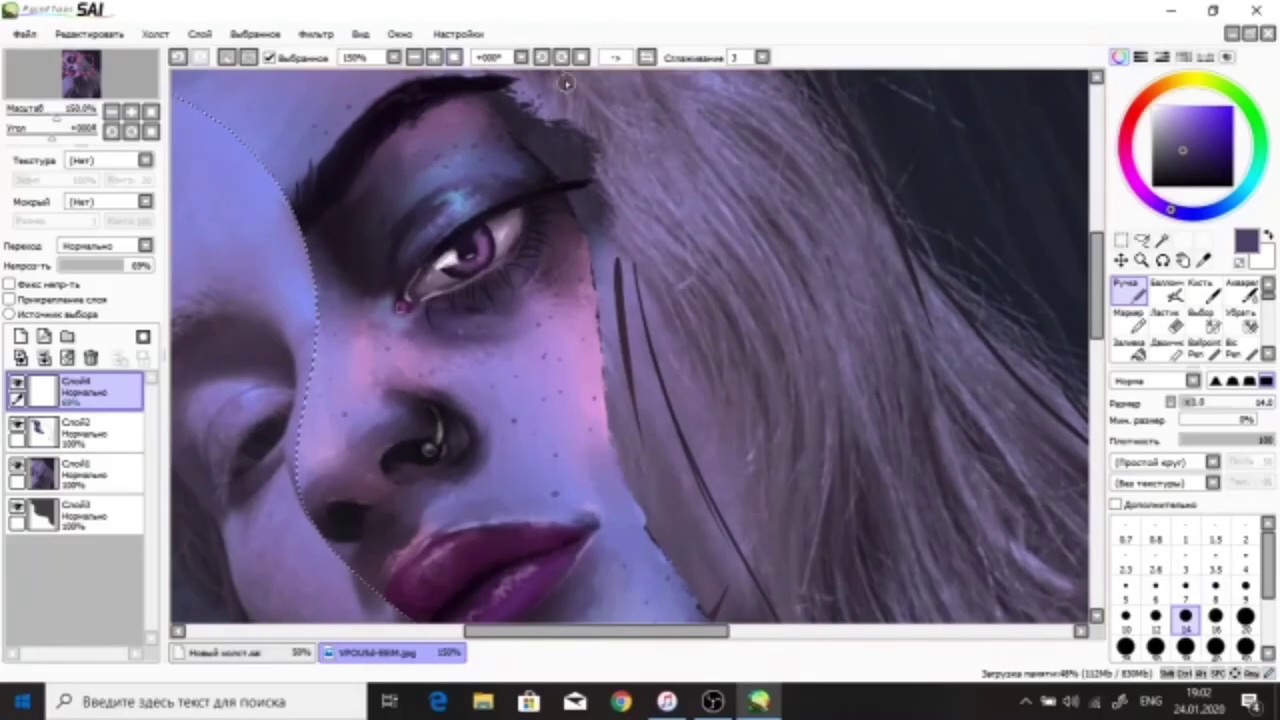Toggle the Фикс непр-ть checkbox
This screenshot has height=720, width=1280.
(10, 284)
